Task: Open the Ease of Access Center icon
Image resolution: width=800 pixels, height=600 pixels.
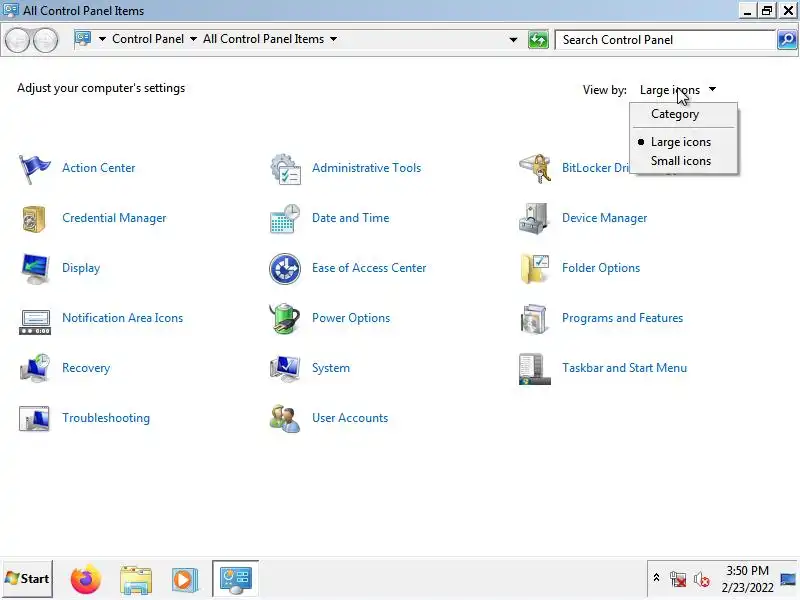Action: coord(285,268)
